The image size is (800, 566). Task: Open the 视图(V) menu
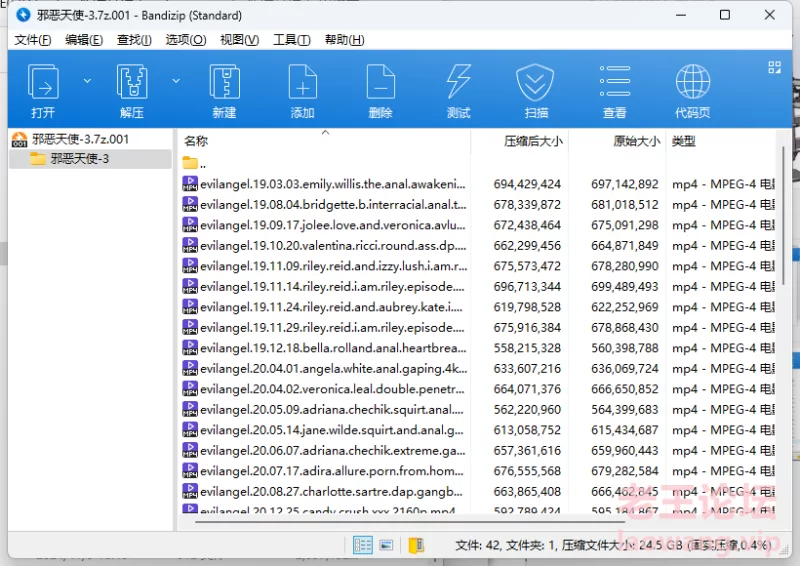239,40
